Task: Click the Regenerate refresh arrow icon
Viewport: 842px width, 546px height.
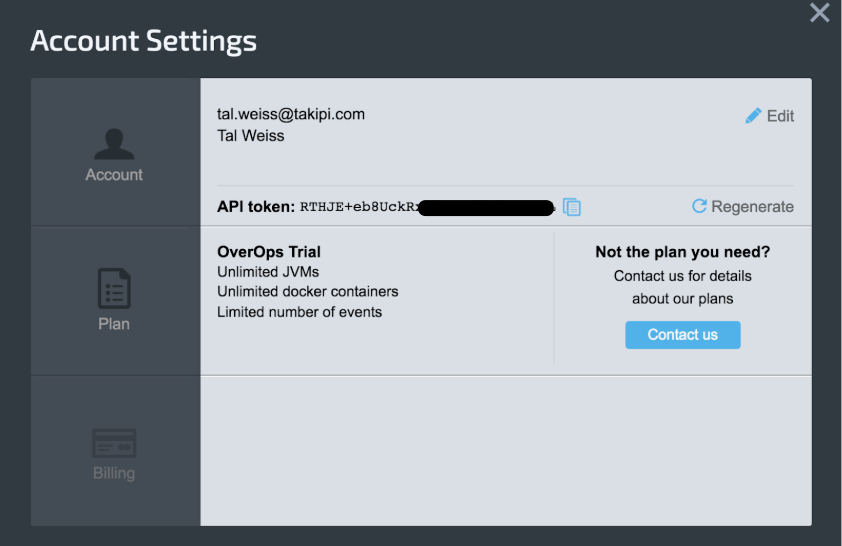Action: 699,206
